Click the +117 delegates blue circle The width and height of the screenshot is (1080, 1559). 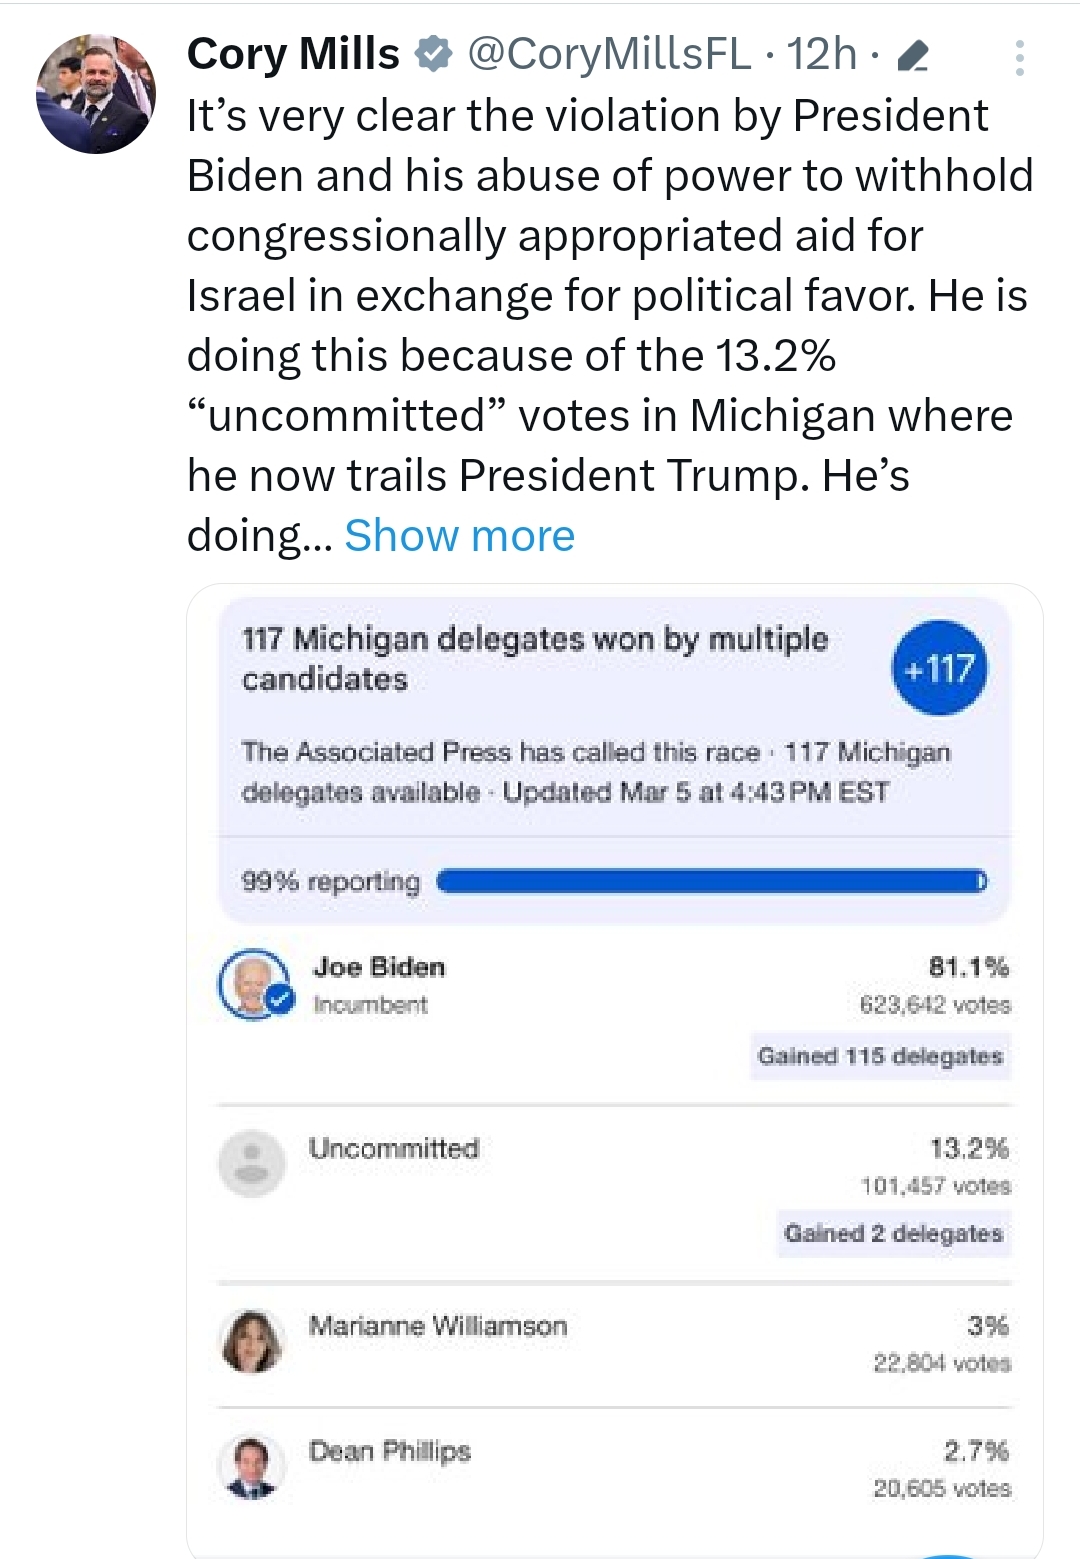[939, 668]
